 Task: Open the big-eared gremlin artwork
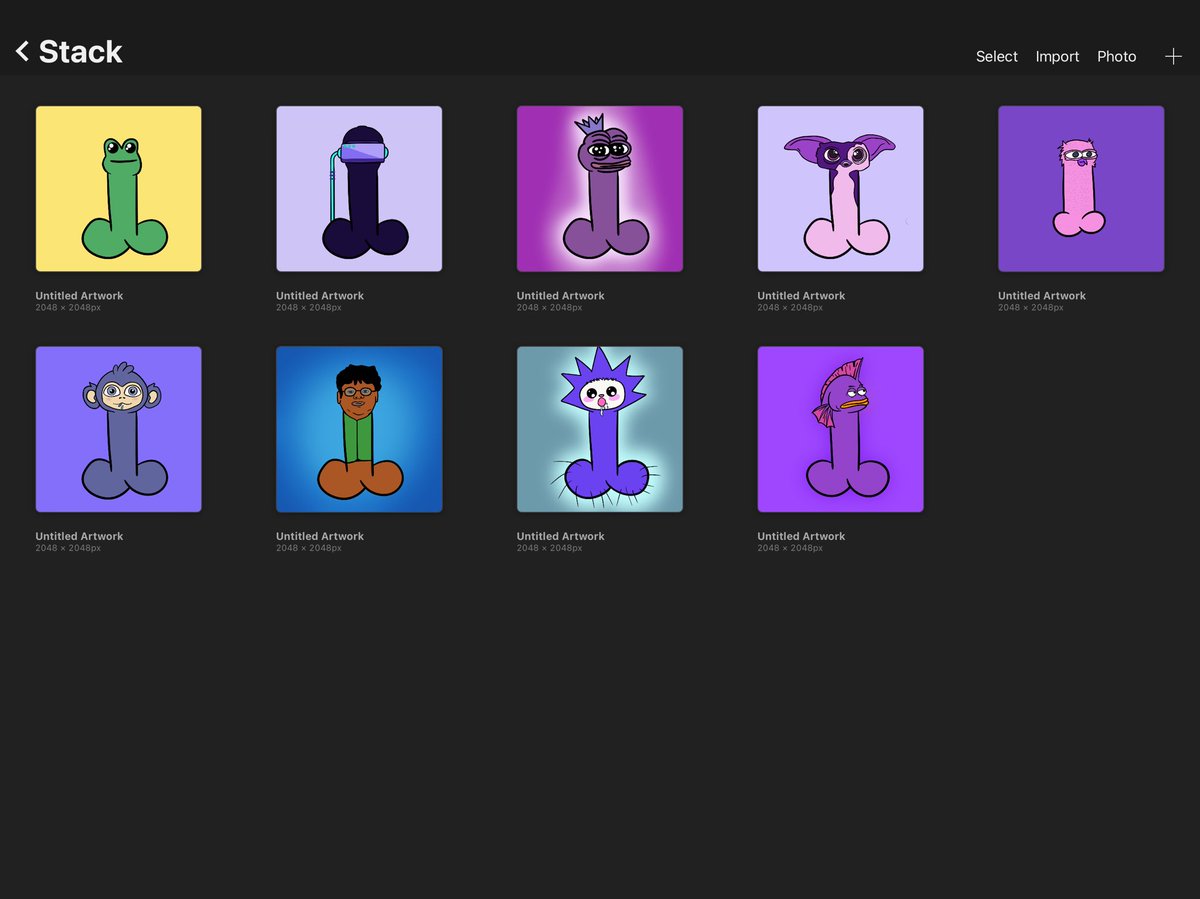point(840,188)
